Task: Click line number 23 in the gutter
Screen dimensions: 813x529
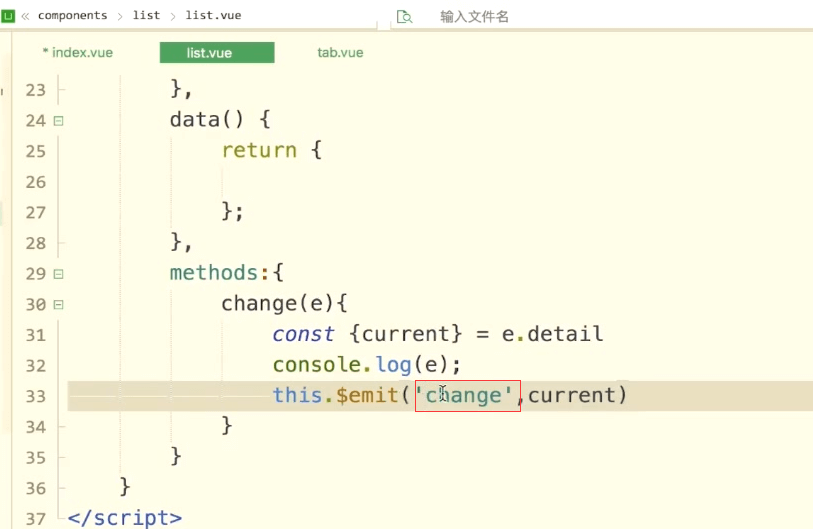Action: tap(36, 90)
